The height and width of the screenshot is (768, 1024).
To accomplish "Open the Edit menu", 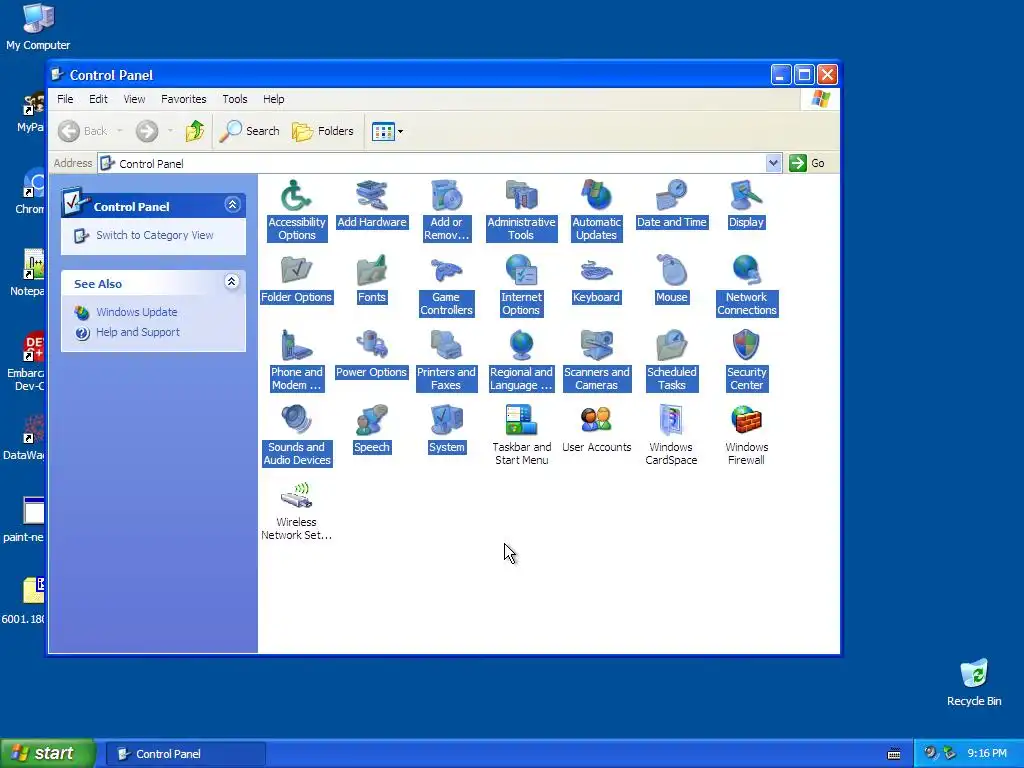I will click(99, 99).
